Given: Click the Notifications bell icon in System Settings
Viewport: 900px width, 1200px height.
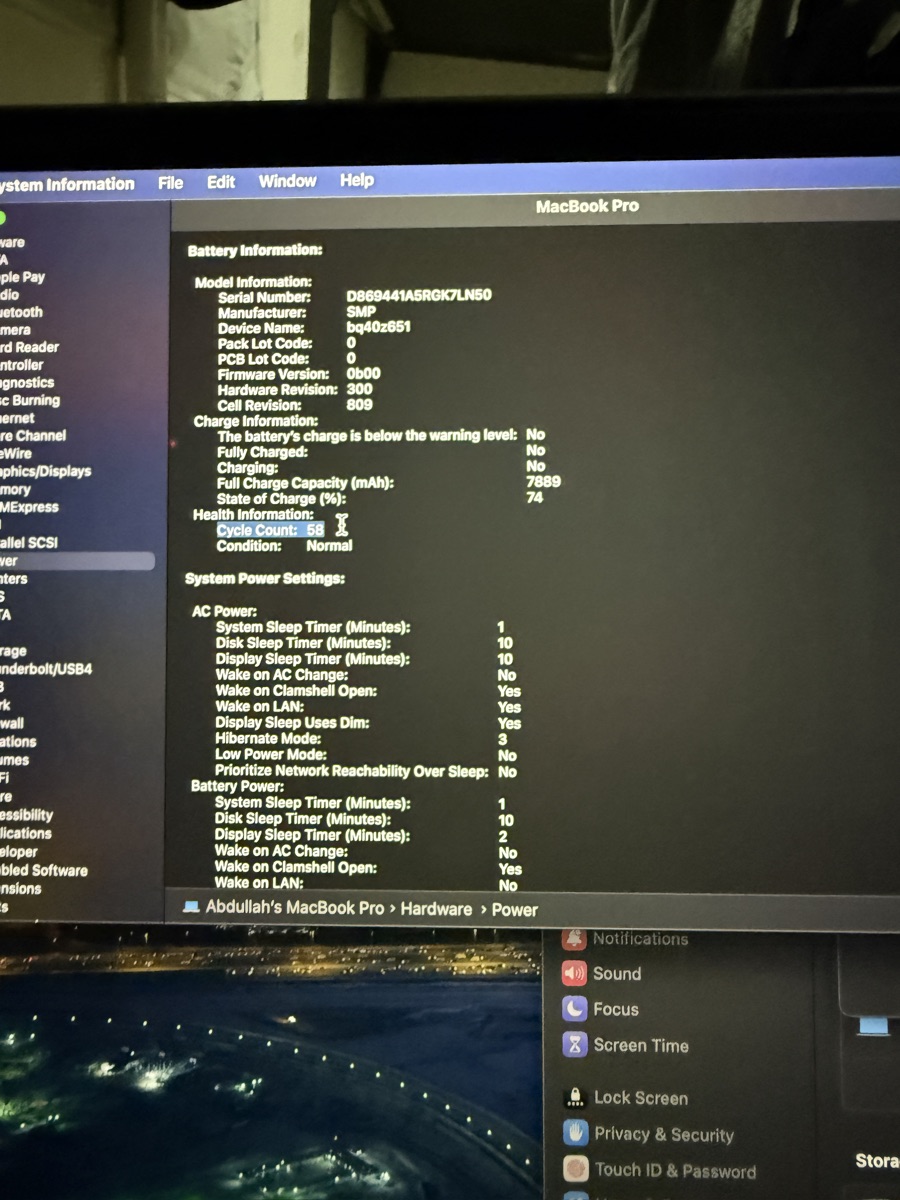Looking at the screenshot, I should click(574, 939).
